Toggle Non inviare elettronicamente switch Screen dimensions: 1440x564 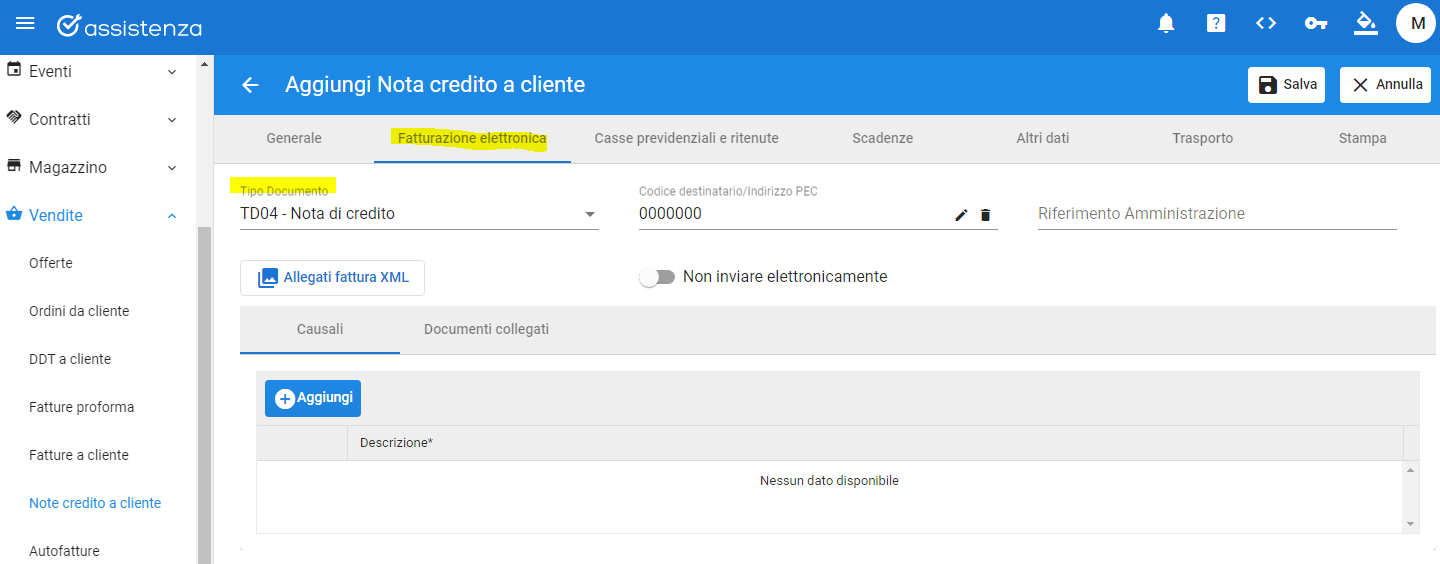tap(657, 277)
